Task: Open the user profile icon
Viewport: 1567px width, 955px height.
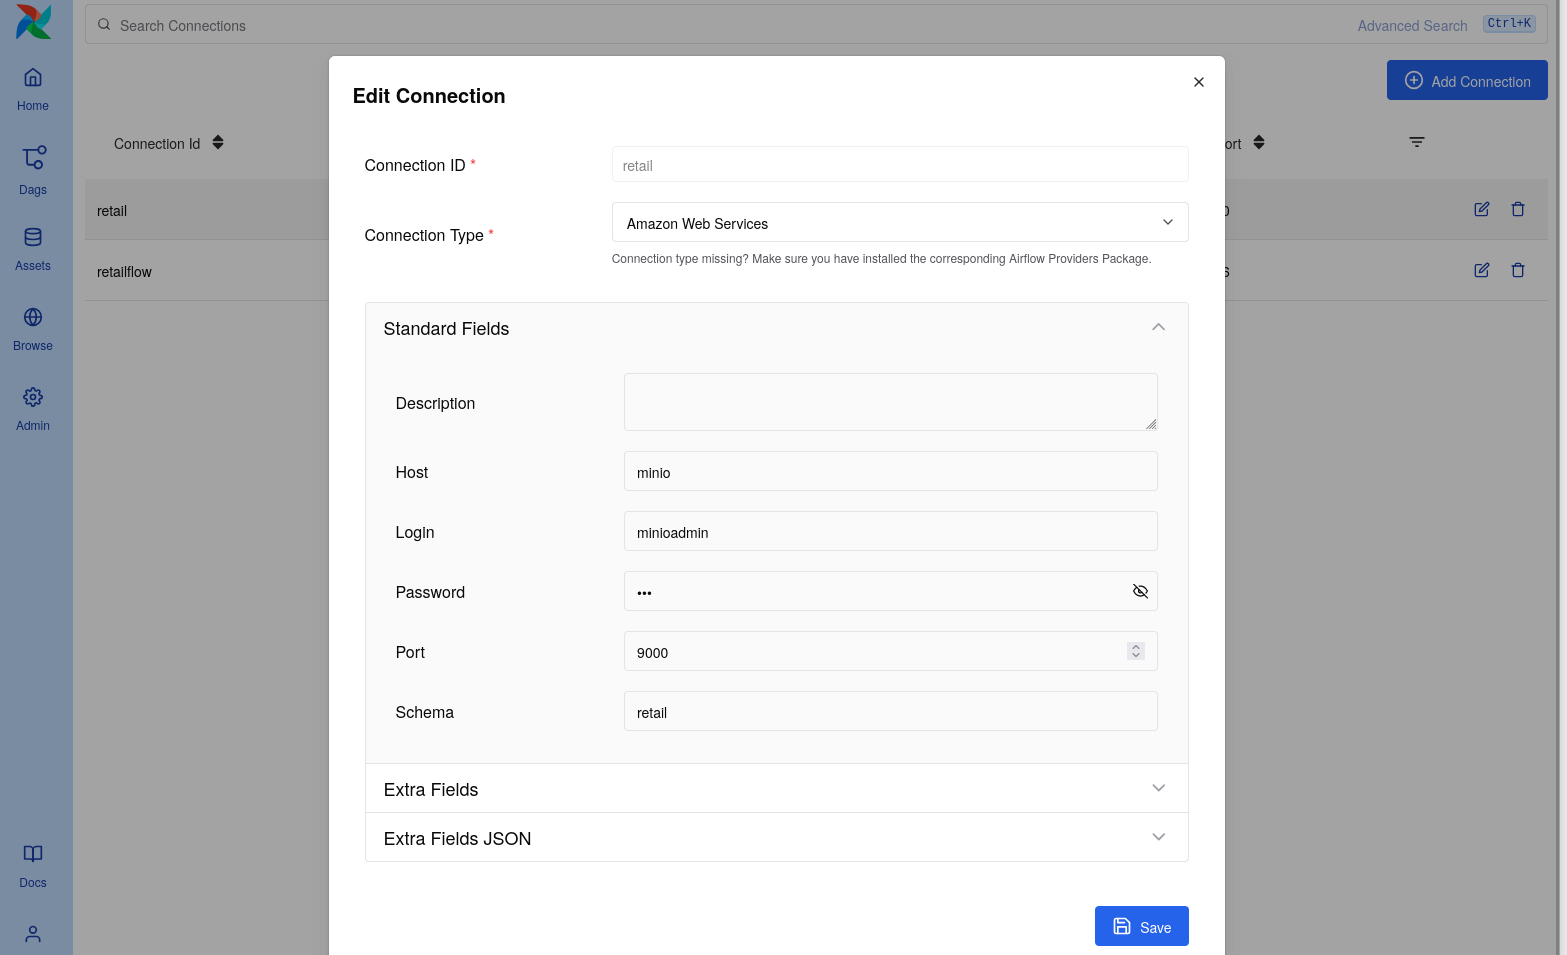Action: (33, 934)
